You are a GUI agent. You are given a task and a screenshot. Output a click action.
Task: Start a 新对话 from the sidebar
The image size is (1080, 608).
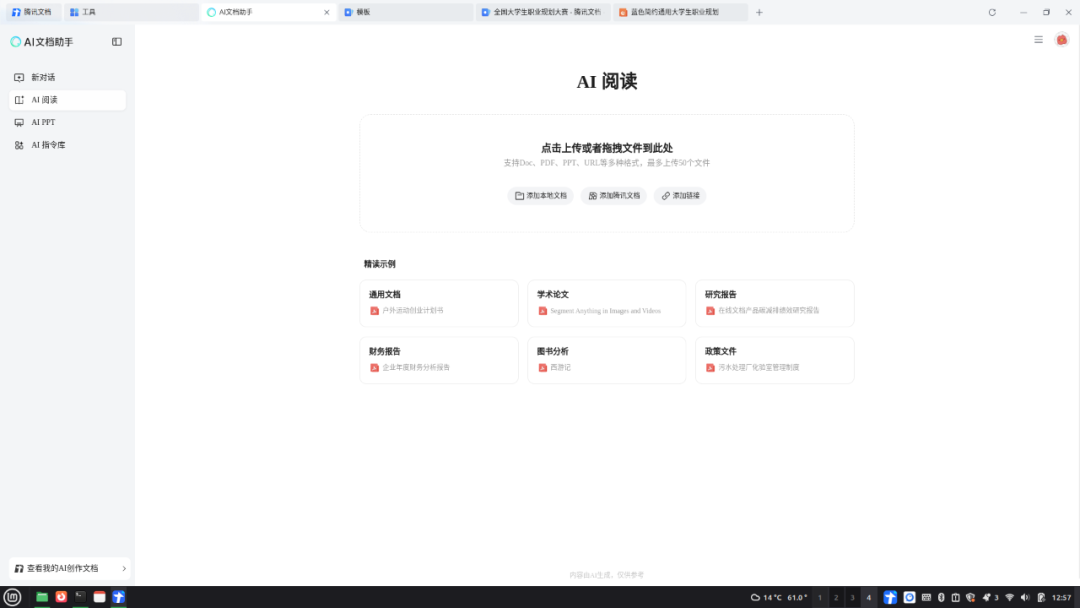(x=68, y=77)
